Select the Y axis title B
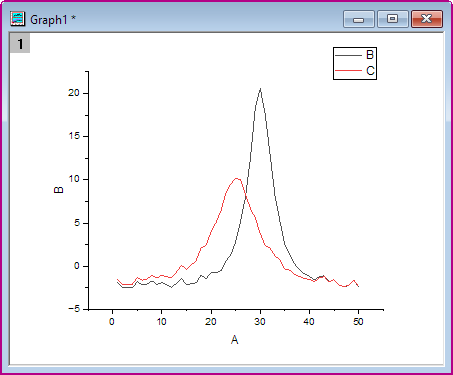 click(x=59, y=190)
